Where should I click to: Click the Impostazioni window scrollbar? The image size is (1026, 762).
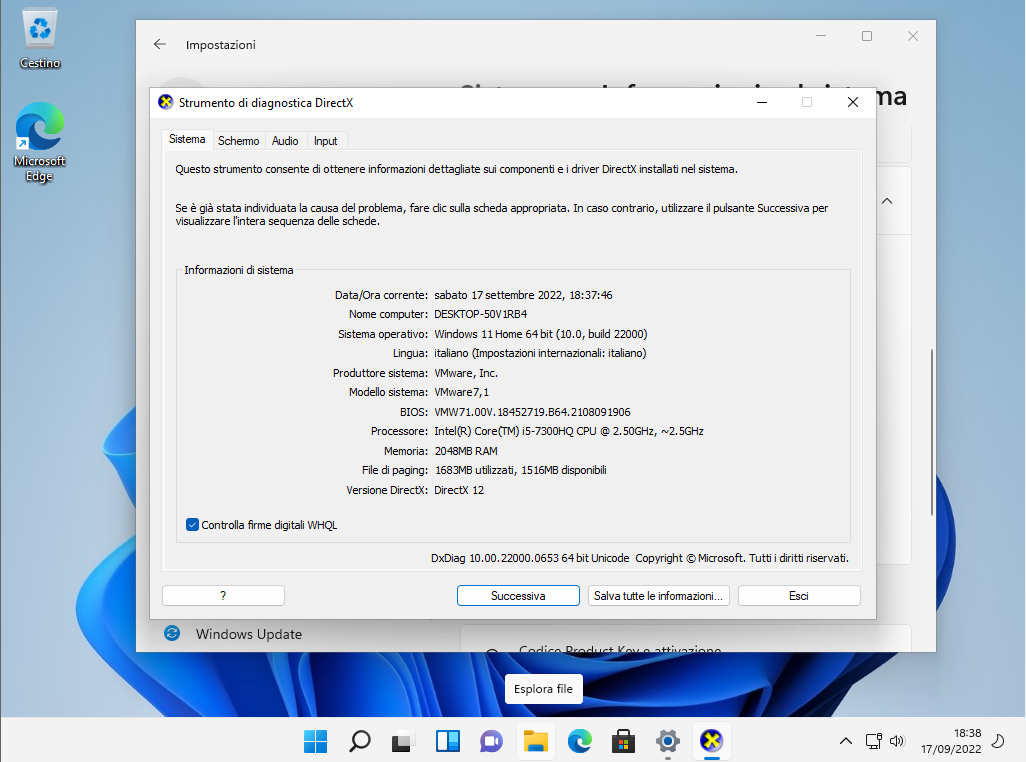click(x=931, y=432)
